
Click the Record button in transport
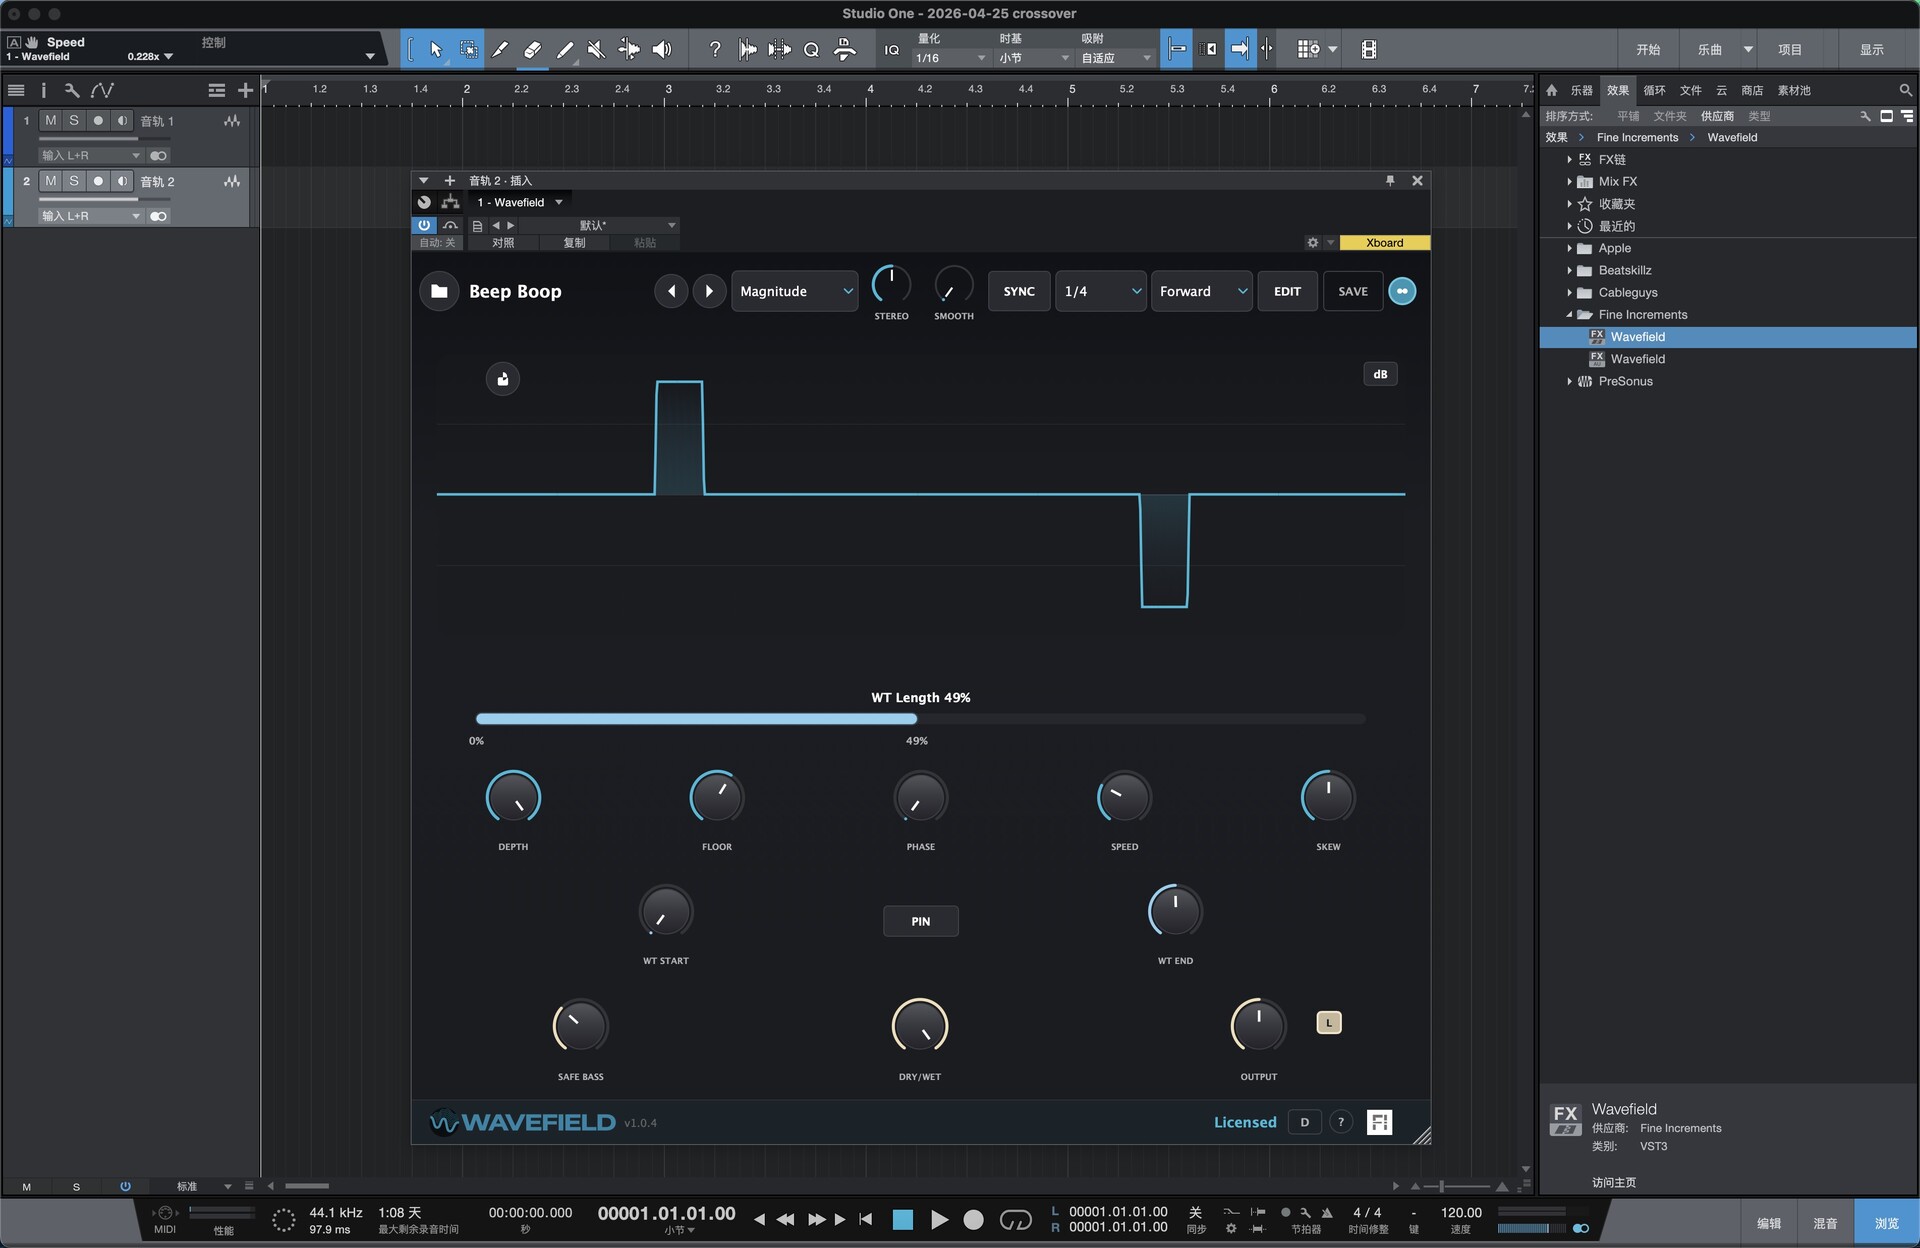(973, 1219)
